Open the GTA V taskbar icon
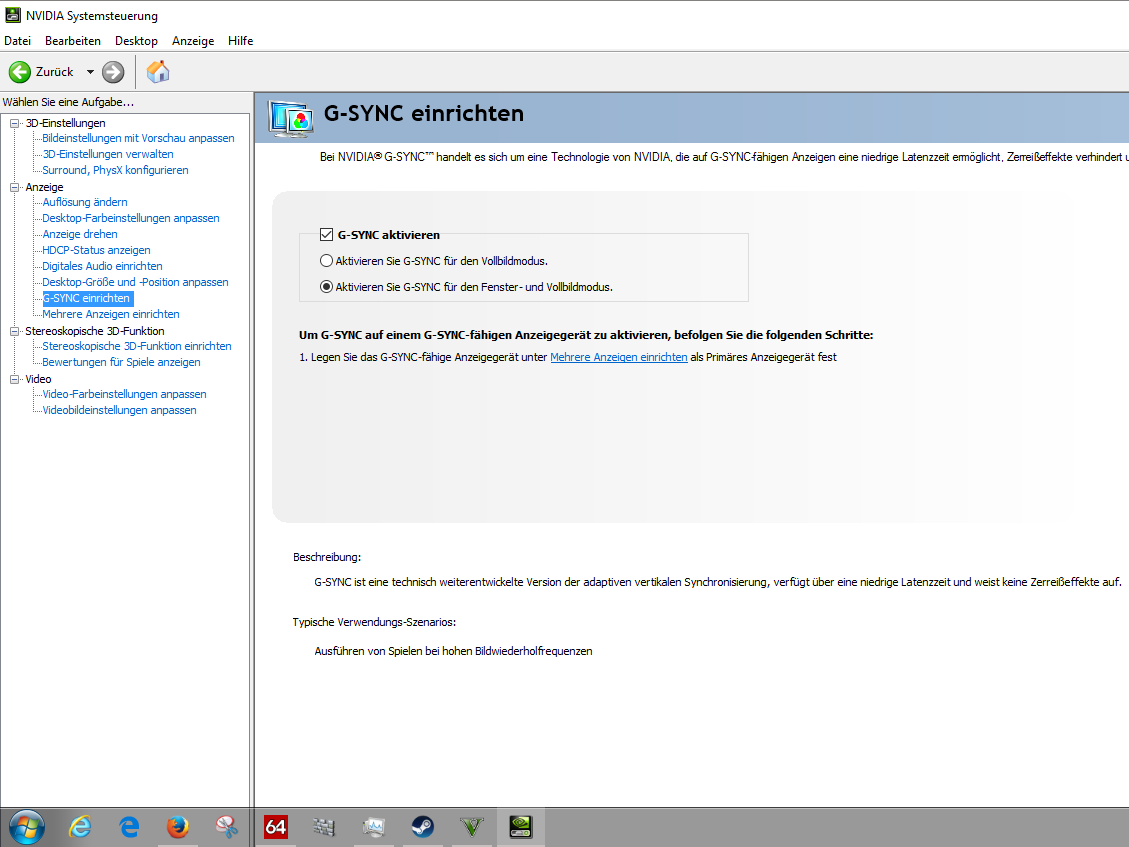 (x=472, y=827)
